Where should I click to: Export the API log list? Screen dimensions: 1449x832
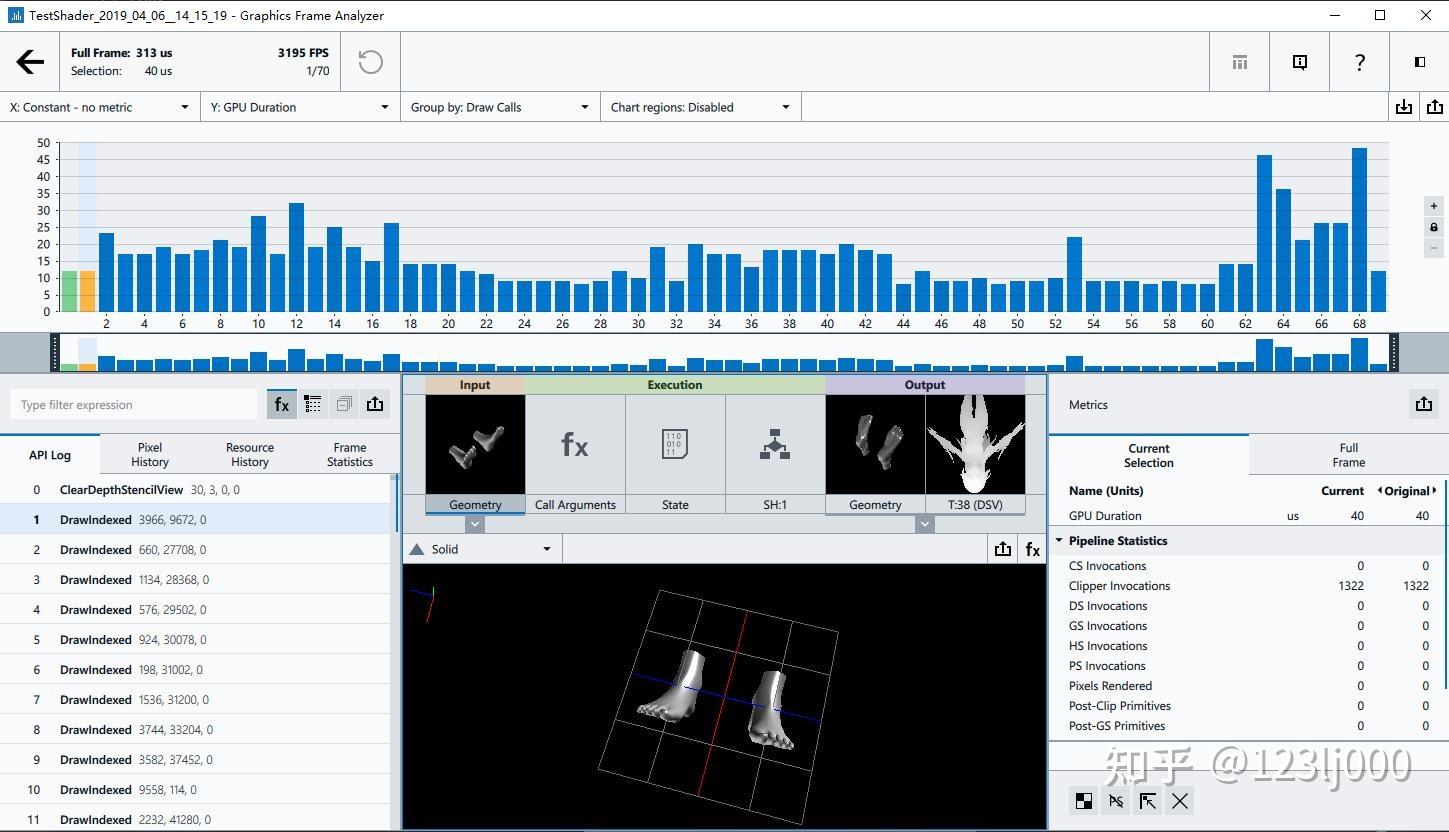375,404
